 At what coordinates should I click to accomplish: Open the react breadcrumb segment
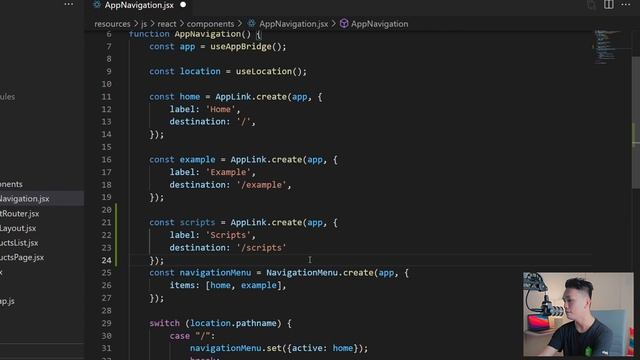click(167, 24)
